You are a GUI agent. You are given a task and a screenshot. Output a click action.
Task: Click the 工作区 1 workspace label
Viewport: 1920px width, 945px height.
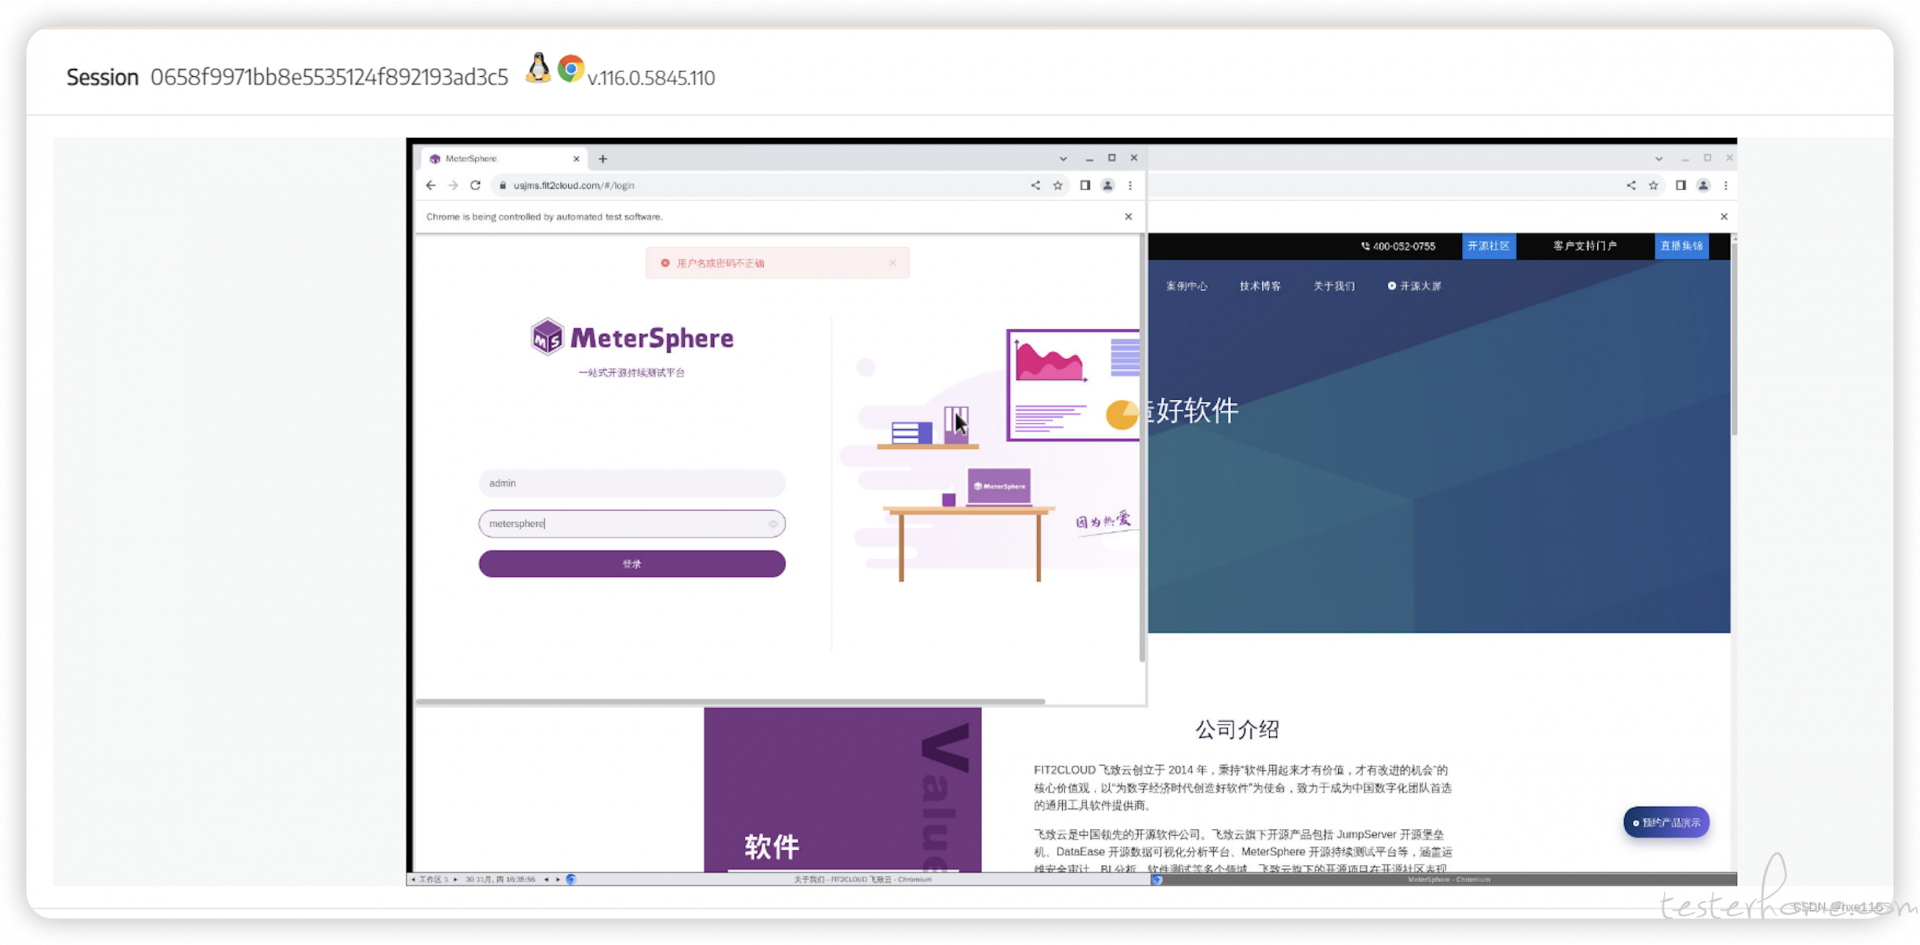pyautogui.click(x=433, y=880)
